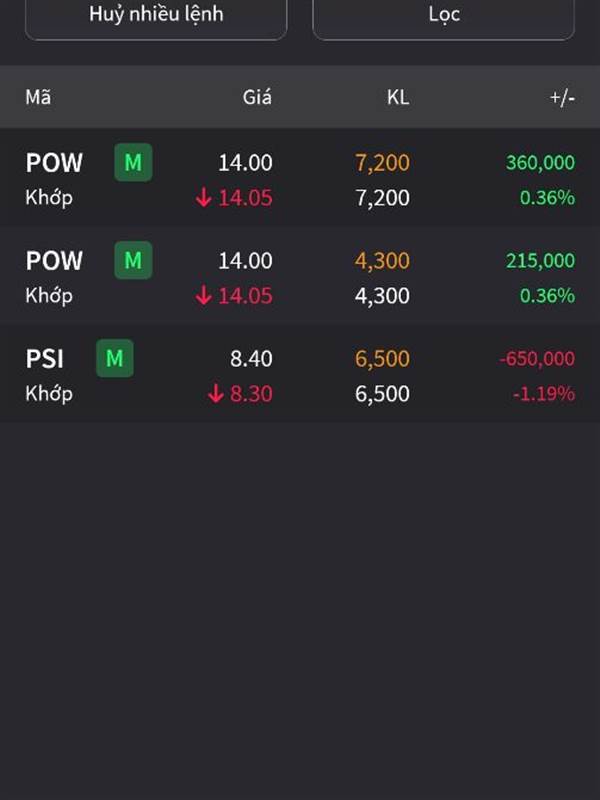Click the red down arrow beside 14.05 in the 7,200 order

204,198
